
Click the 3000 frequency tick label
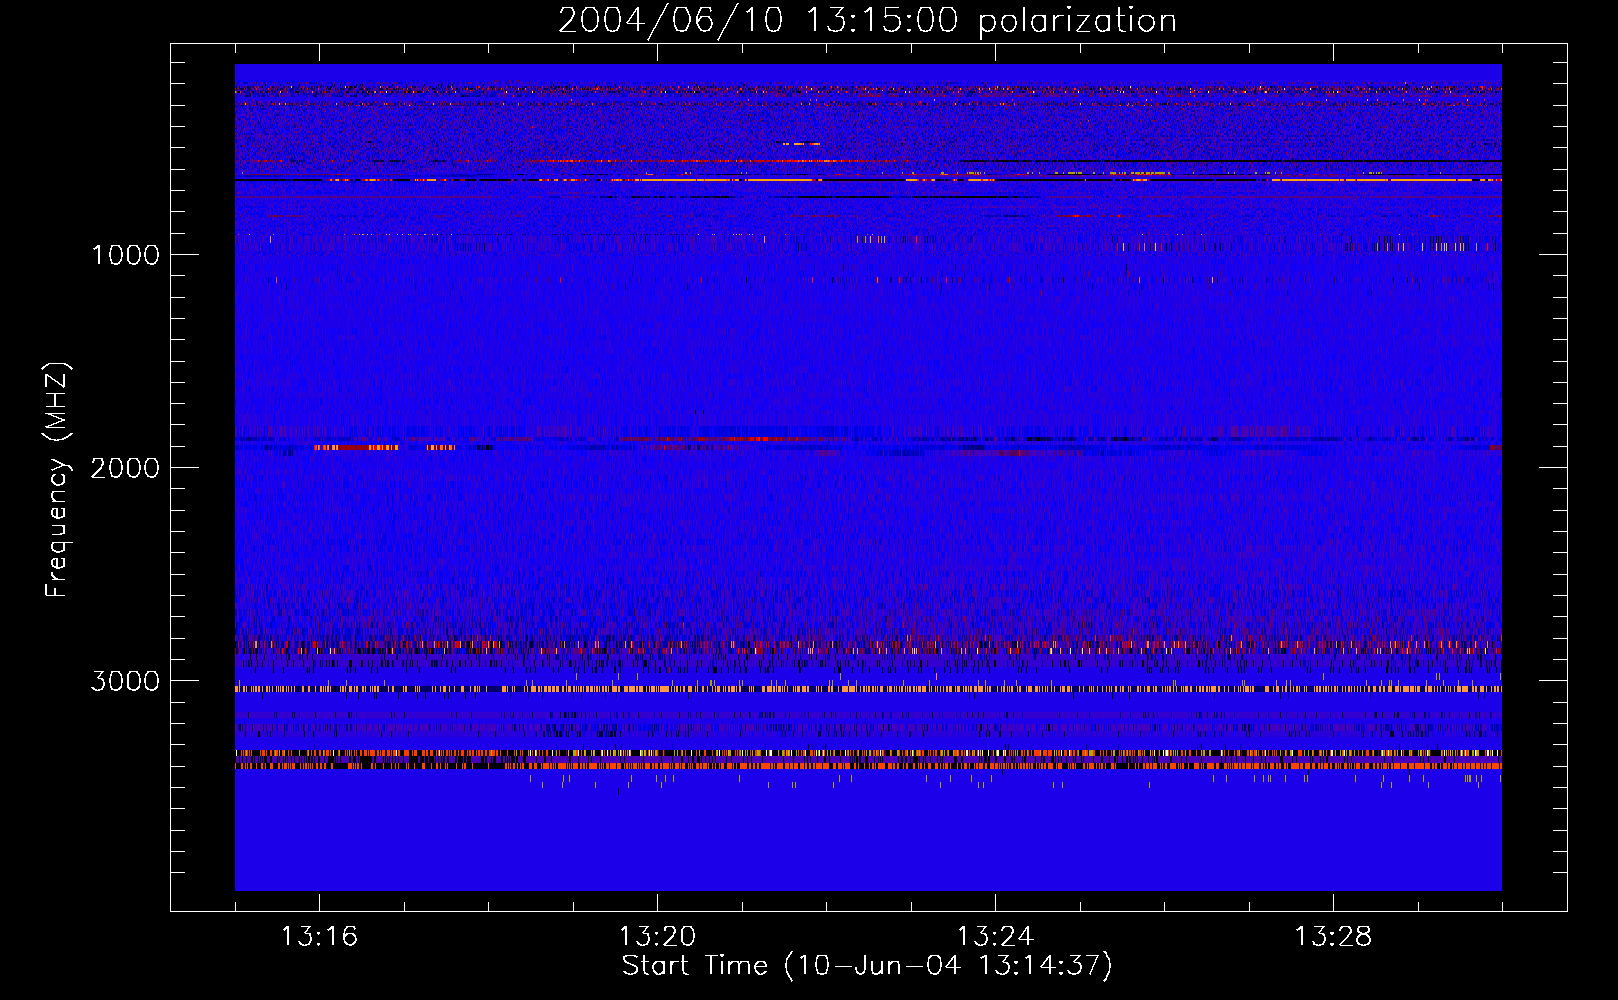point(126,681)
